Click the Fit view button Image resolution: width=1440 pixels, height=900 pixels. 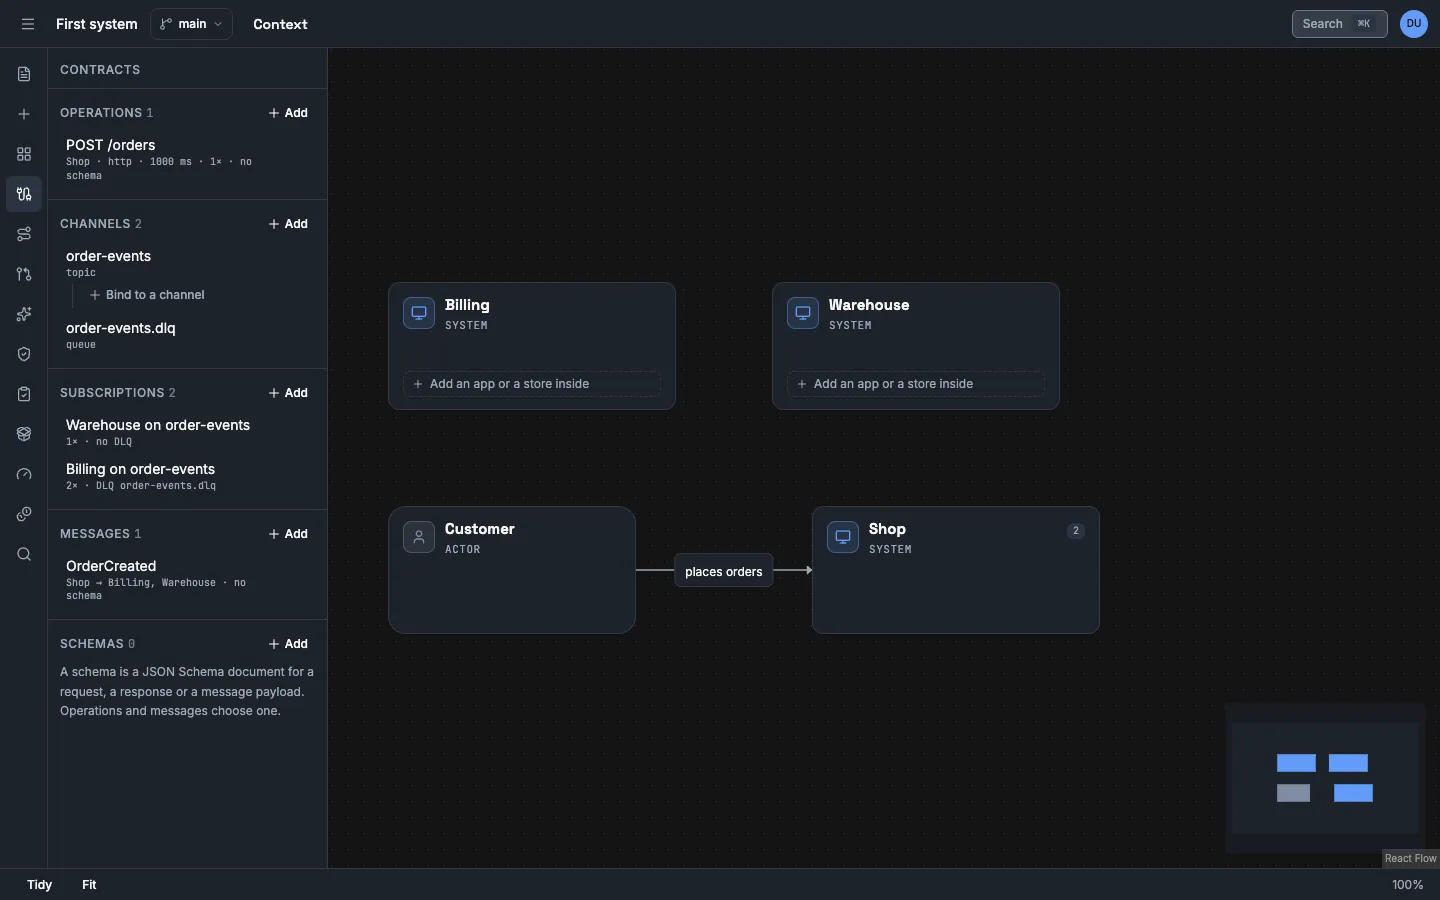(89, 885)
